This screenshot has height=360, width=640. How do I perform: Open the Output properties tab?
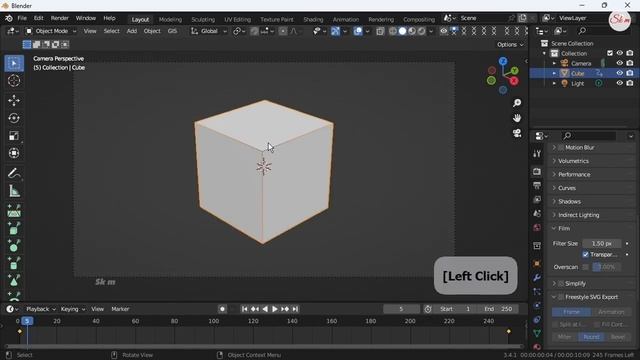click(537, 186)
